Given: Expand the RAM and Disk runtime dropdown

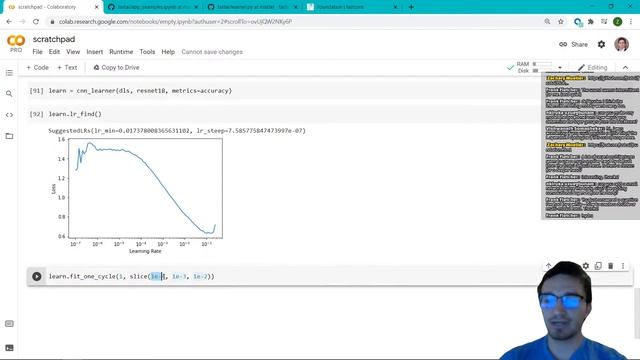Looking at the screenshot, I should pos(560,67).
